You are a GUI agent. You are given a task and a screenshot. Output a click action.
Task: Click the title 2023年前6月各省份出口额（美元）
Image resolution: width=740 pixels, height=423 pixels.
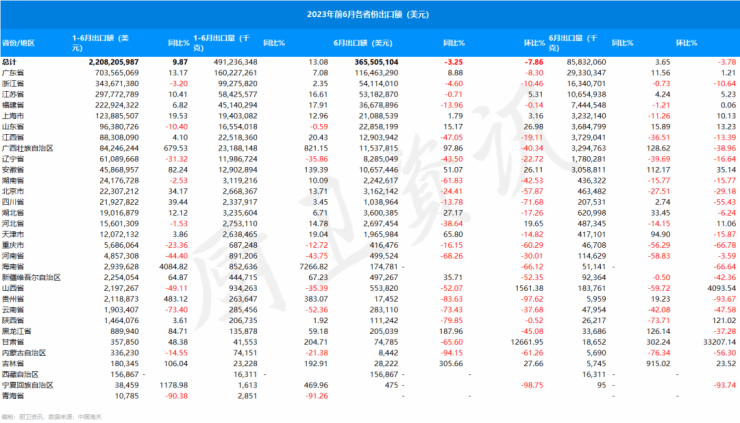[368, 14]
